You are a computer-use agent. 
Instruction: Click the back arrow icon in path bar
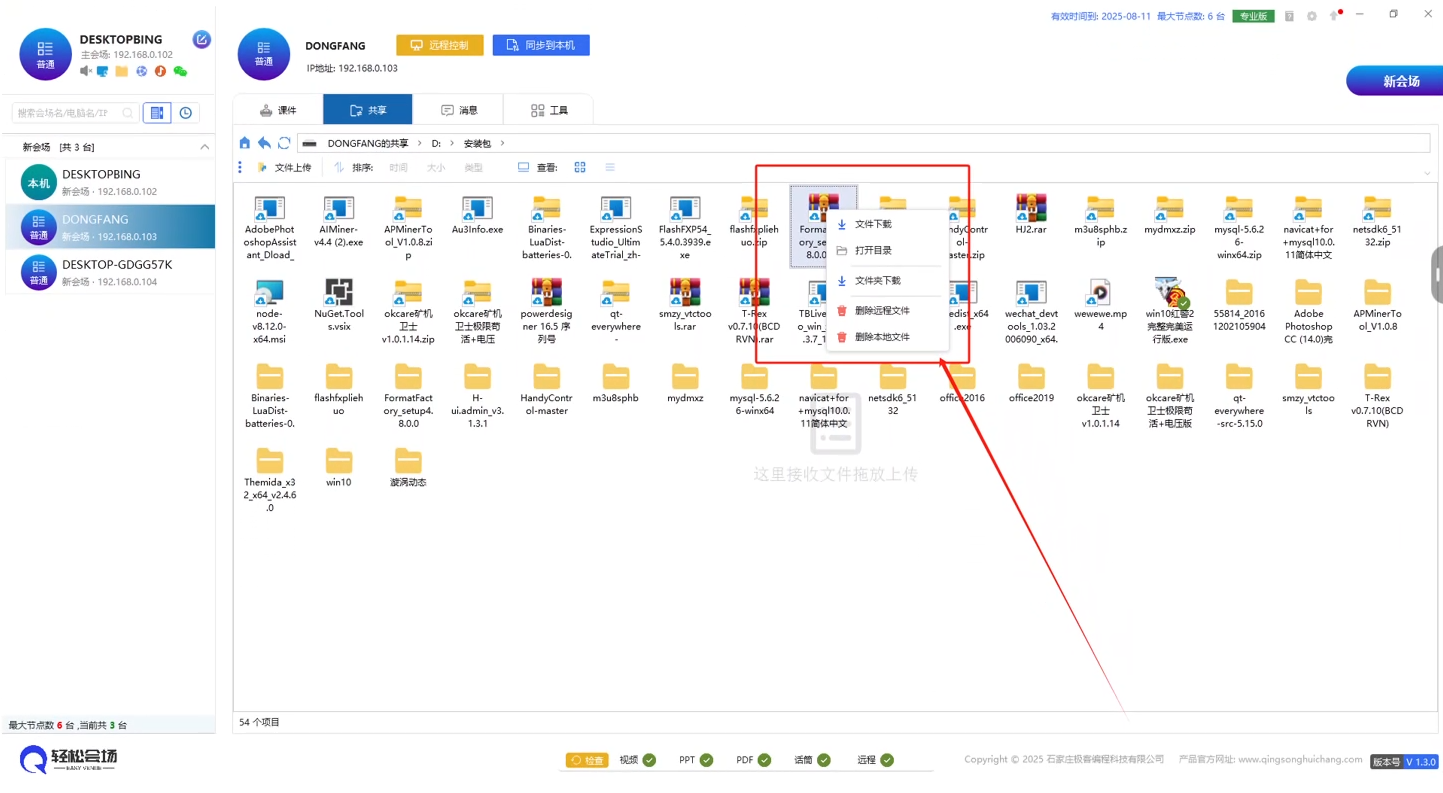(x=264, y=143)
